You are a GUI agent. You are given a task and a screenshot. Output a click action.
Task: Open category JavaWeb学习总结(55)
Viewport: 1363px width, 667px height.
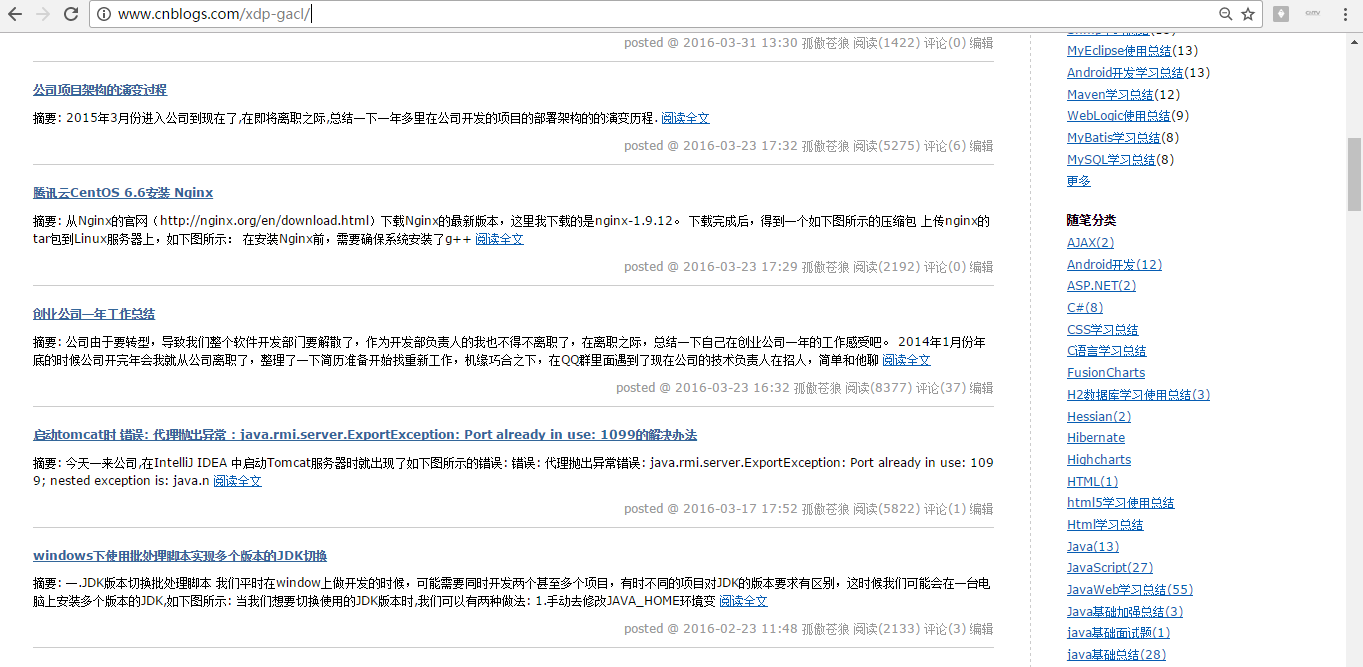pyautogui.click(x=1129, y=590)
